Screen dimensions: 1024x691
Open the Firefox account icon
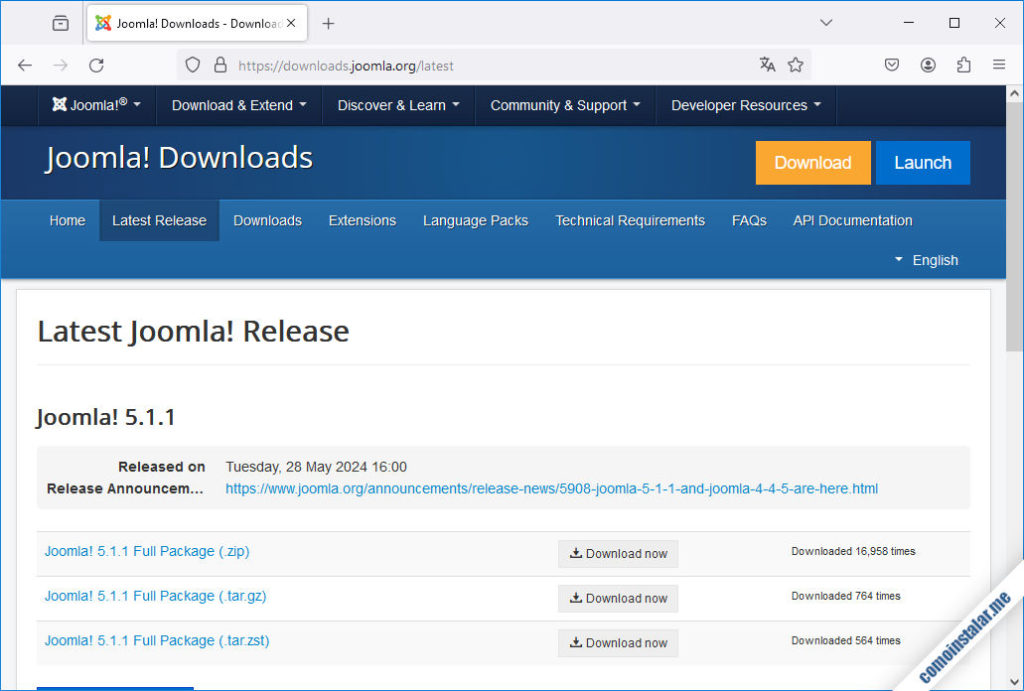click(x=927, y=64)
